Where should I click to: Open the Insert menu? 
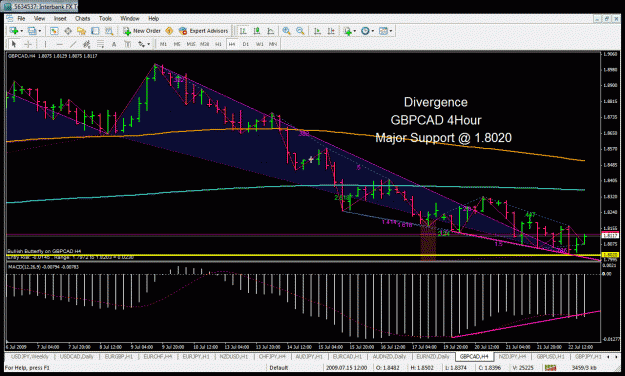coord(60,18)
